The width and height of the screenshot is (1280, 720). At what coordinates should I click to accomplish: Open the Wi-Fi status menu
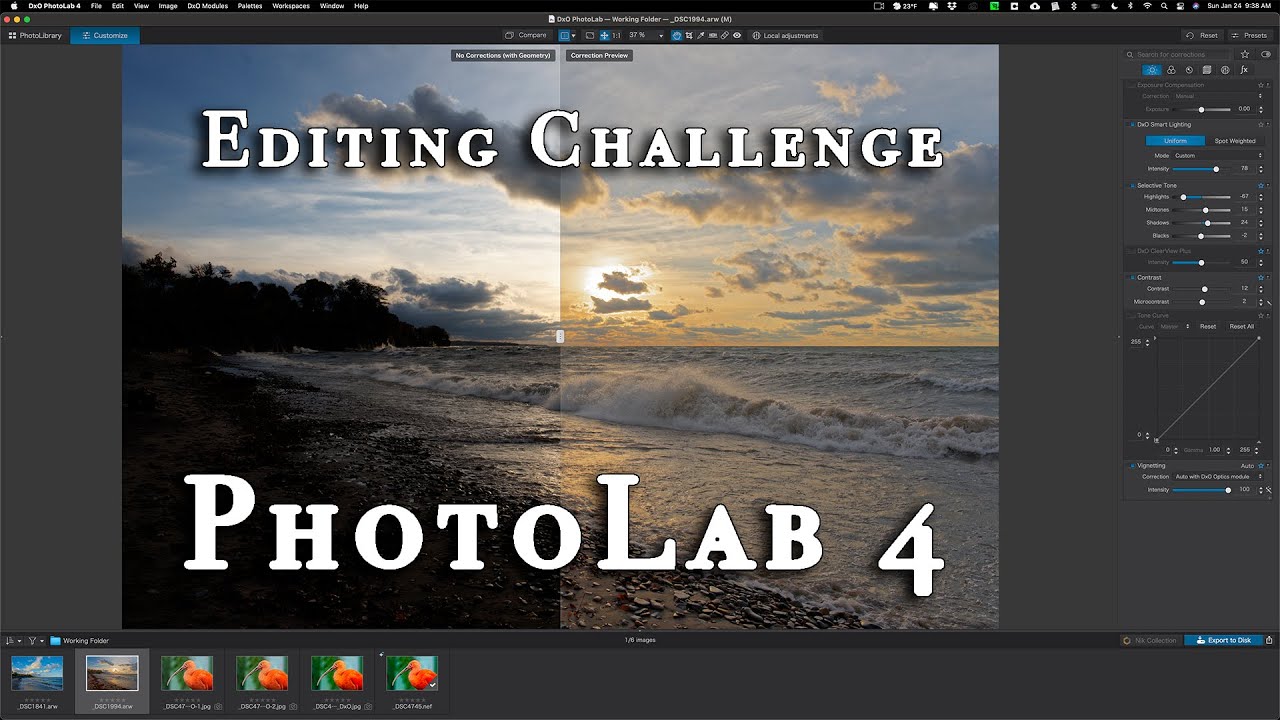(1146, 6)
